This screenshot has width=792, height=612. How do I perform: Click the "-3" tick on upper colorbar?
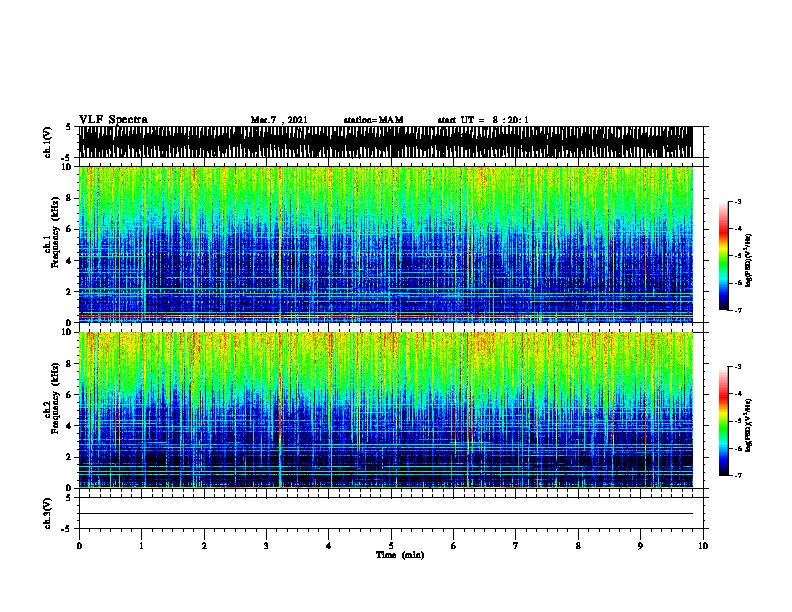coord(738,201)
